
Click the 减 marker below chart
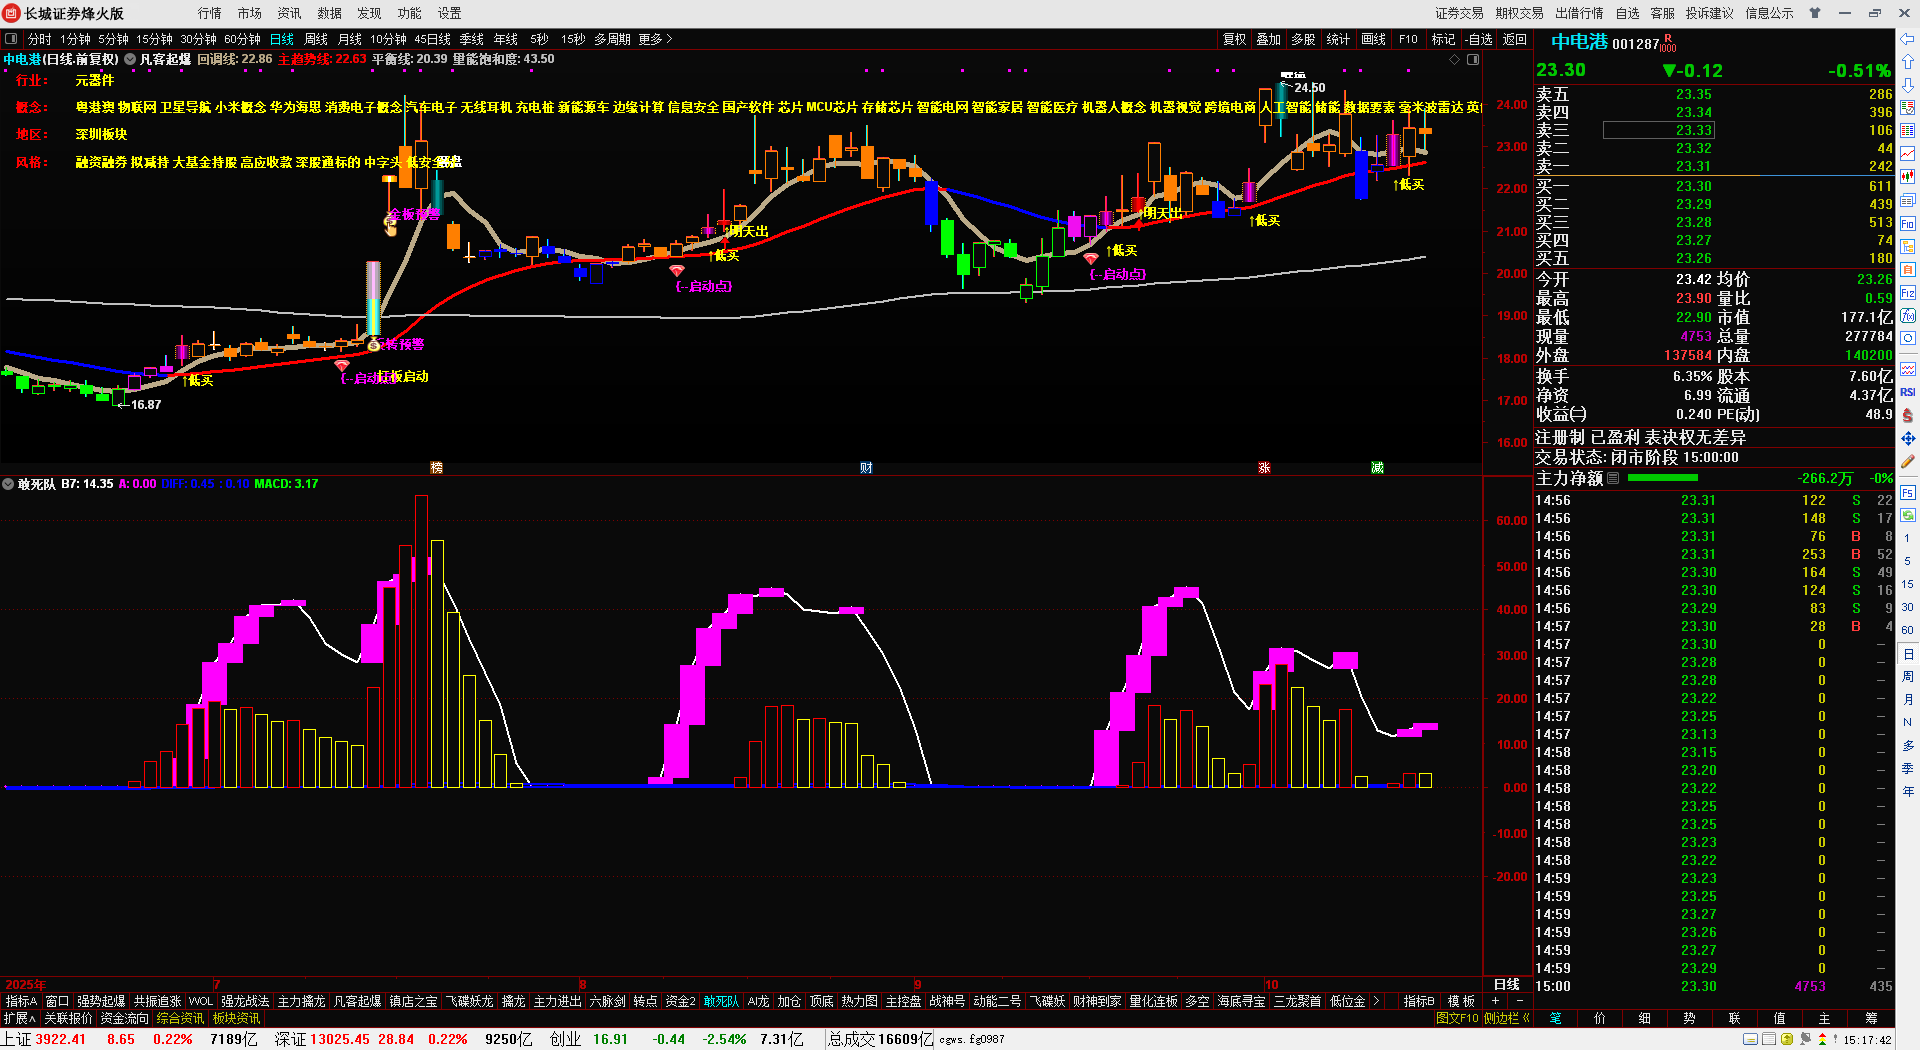1377,468
